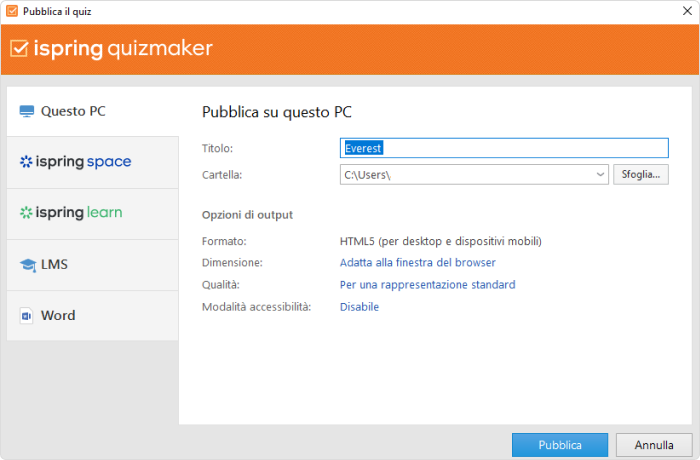Click the graduation cap LMS icon
This screenshot has height=460, width=700.
click(28, 265)
